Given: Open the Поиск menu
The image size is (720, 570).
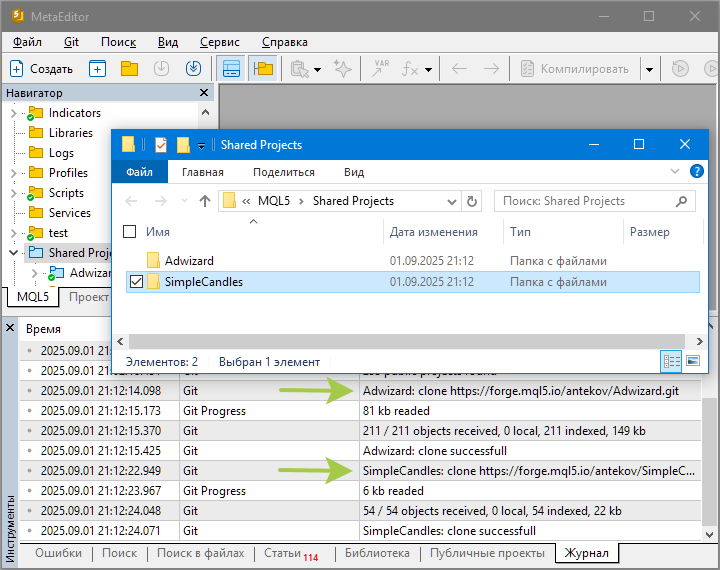Looking at the screenshot, I should click(x=118, y=42).
